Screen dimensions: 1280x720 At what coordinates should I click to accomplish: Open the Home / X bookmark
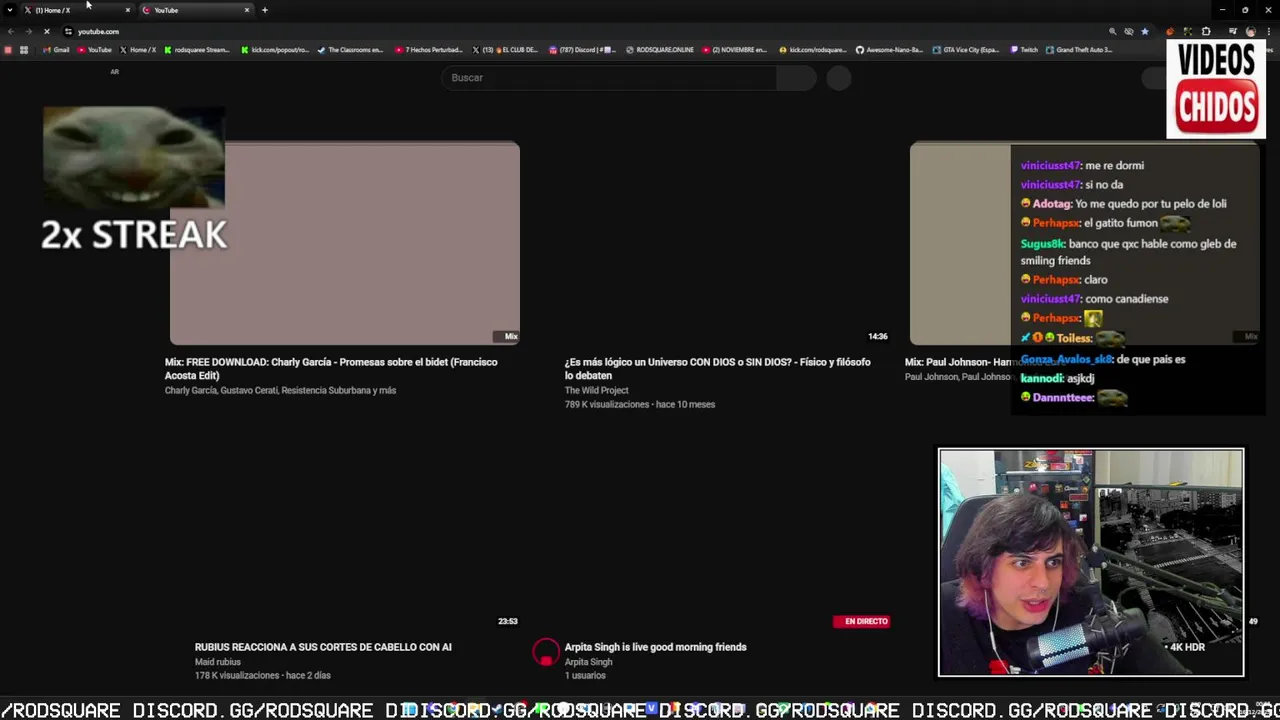point(137,50)
